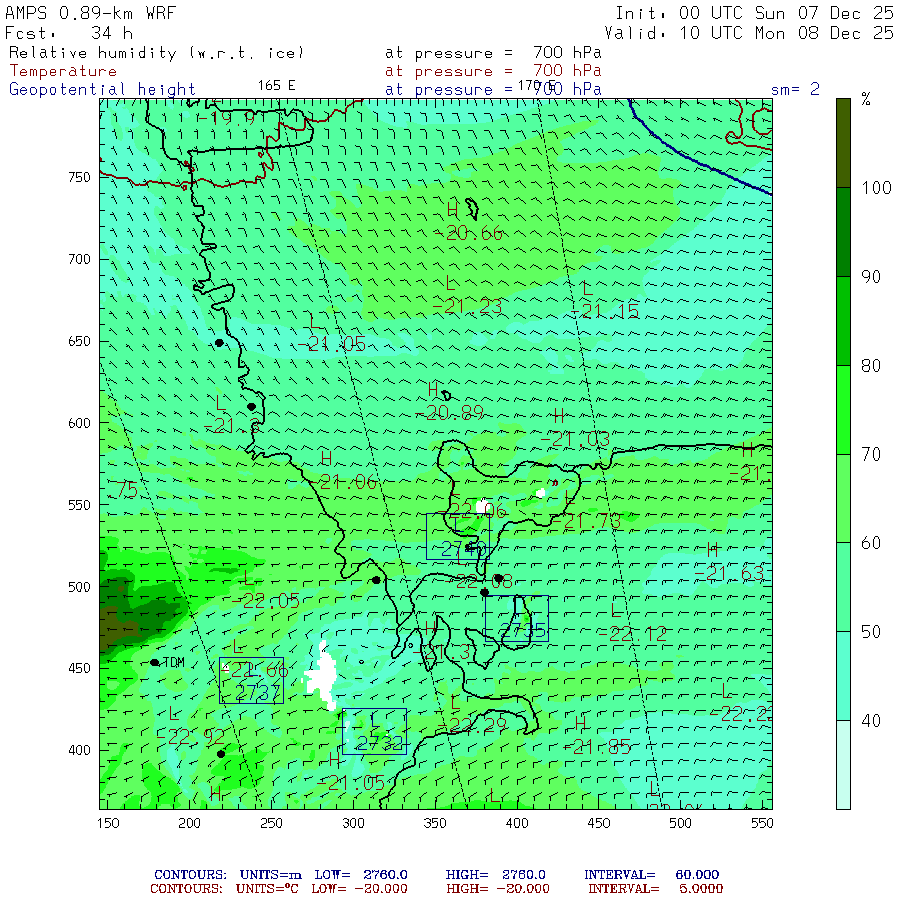Click the '-20.89' temperature high label

tap(450, 413)
